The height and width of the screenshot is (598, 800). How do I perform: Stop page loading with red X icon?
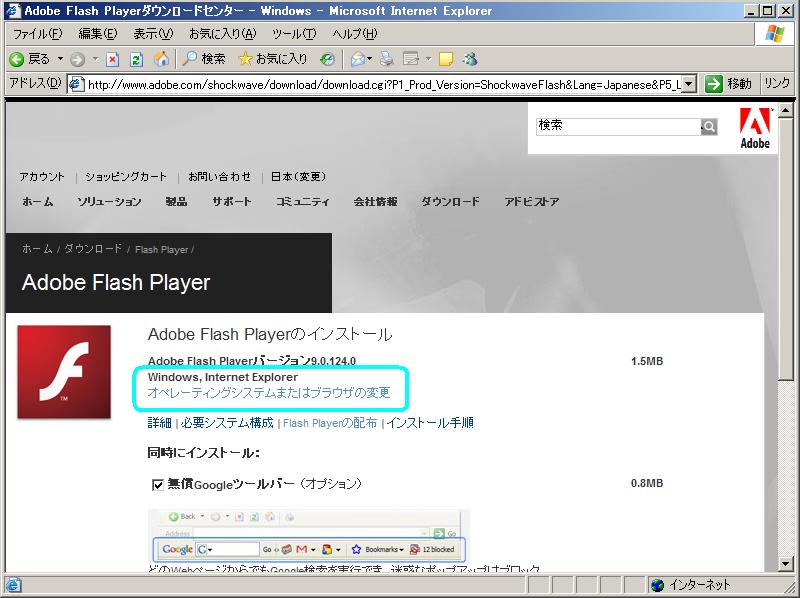113,60
